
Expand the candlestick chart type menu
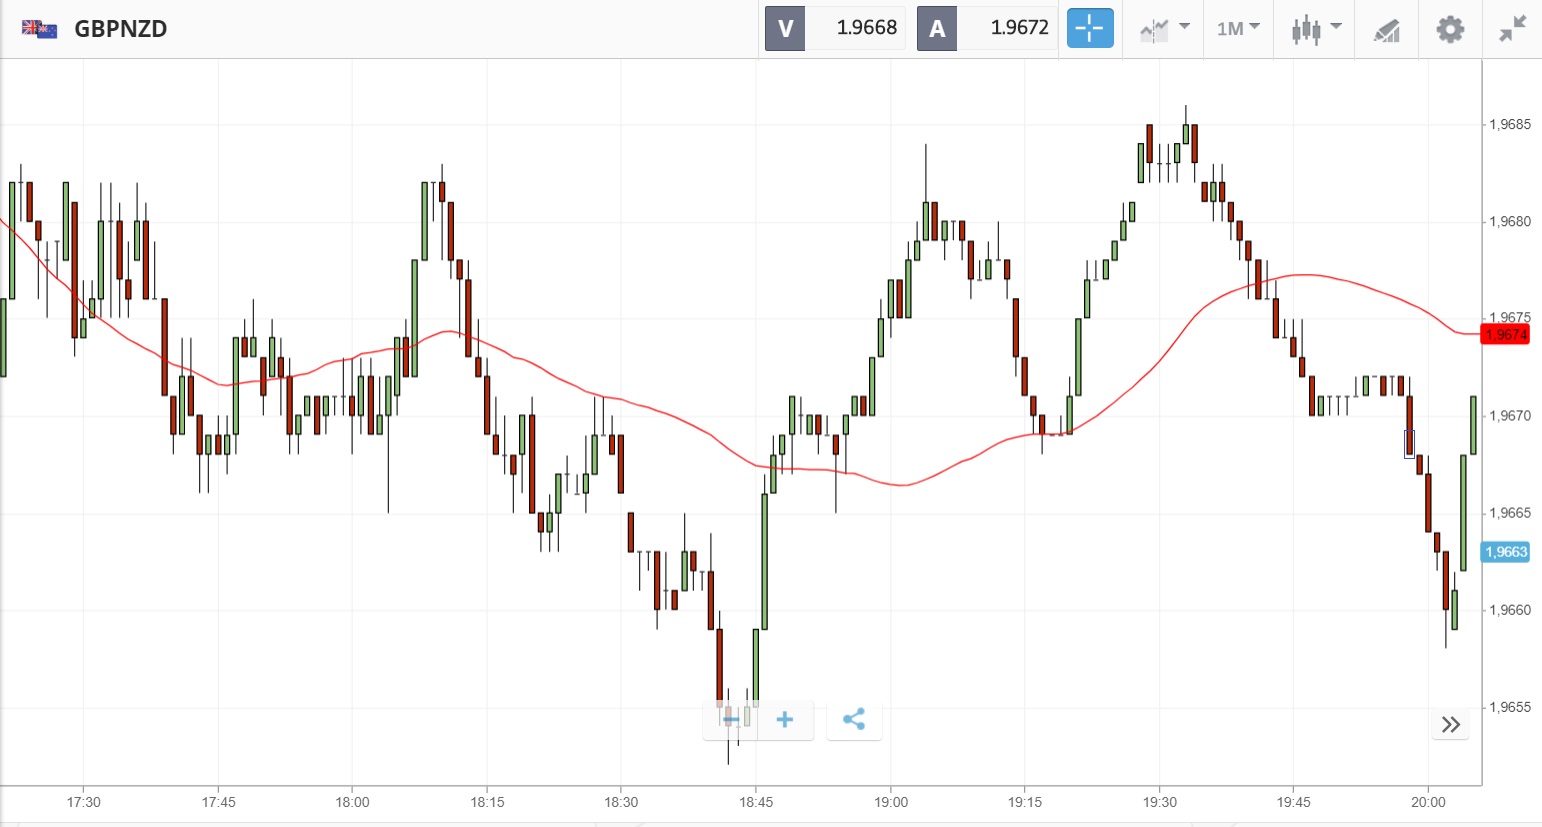pos(1315,28)
